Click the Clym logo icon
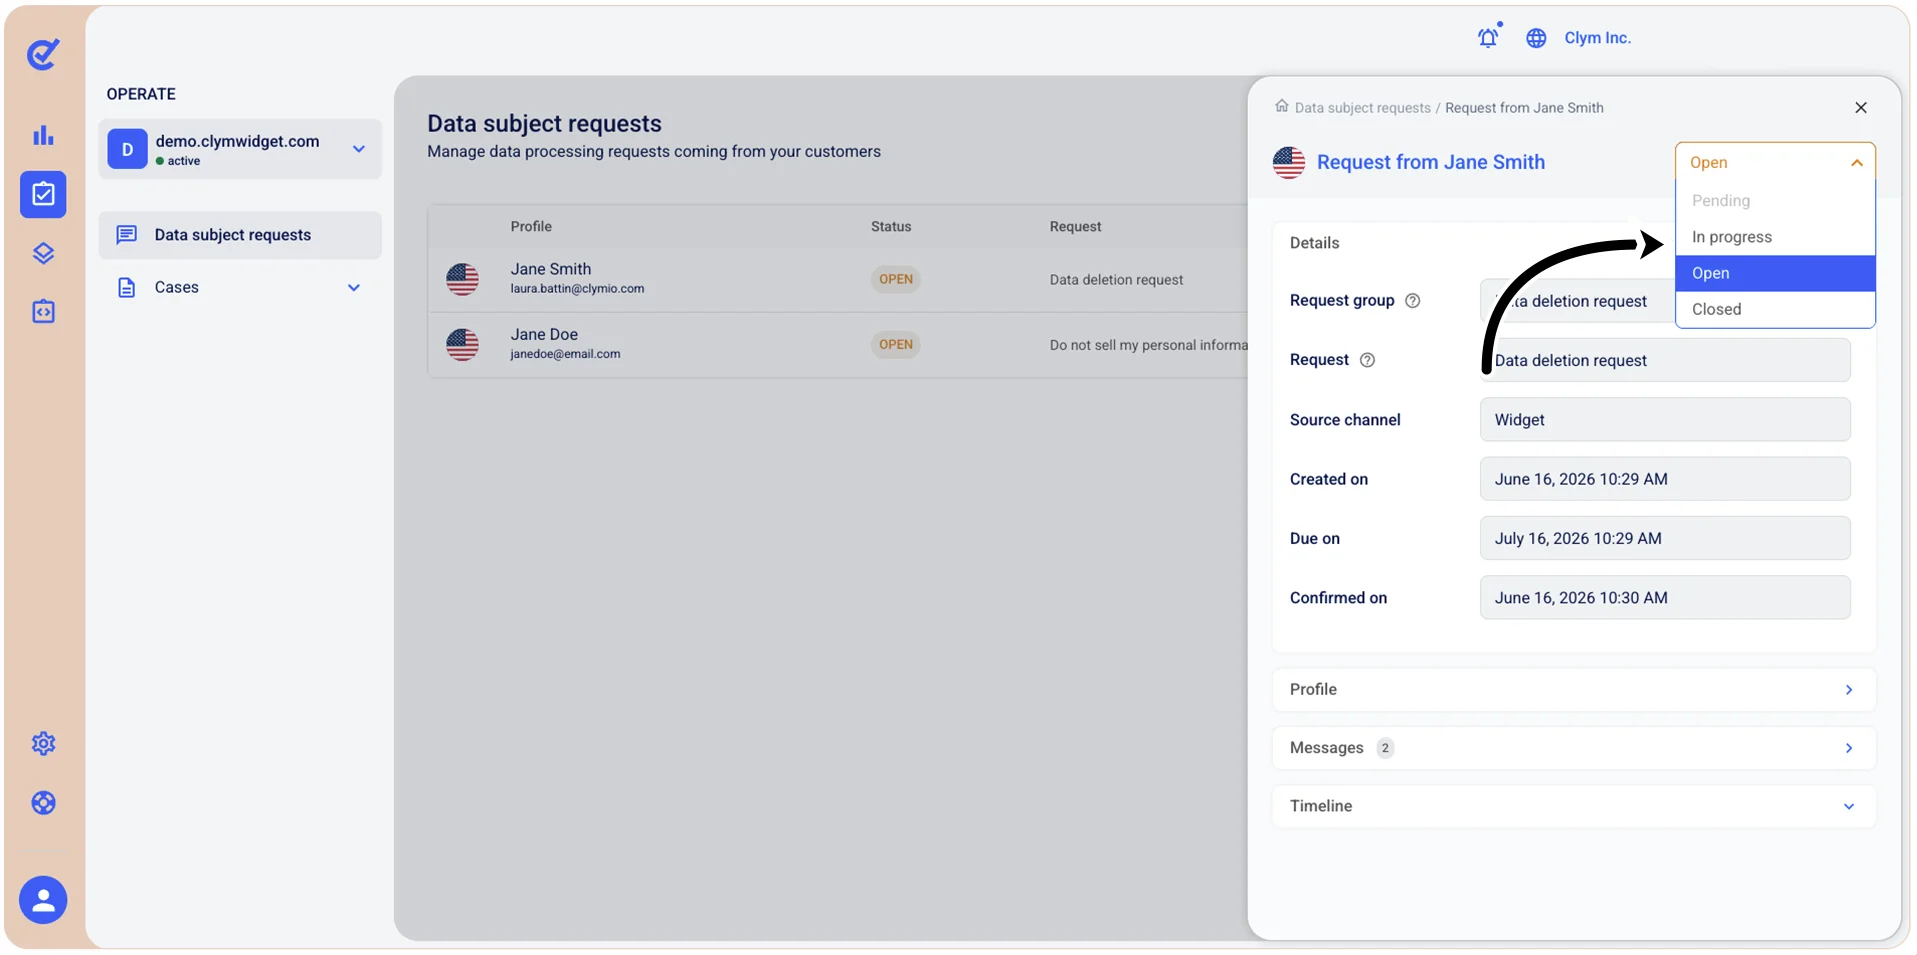1917x955 pixels. (43, 54)
